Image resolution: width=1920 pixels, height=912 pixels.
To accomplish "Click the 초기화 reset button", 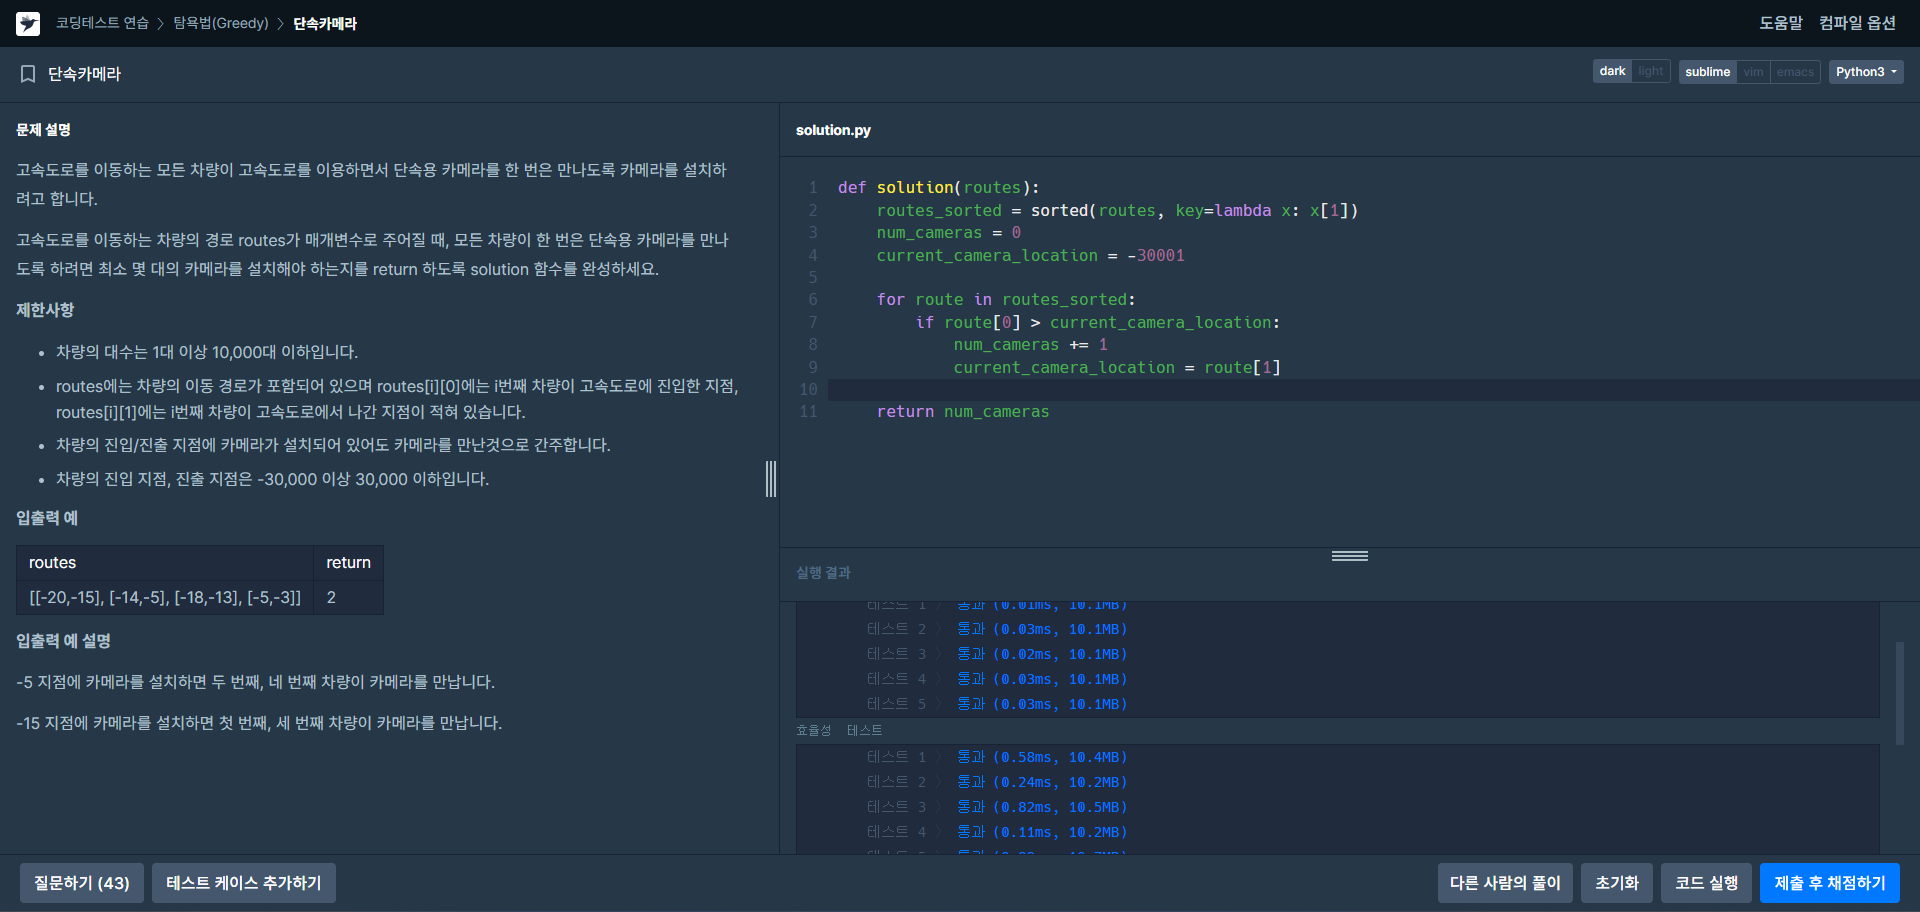I will pos(1617,883).
